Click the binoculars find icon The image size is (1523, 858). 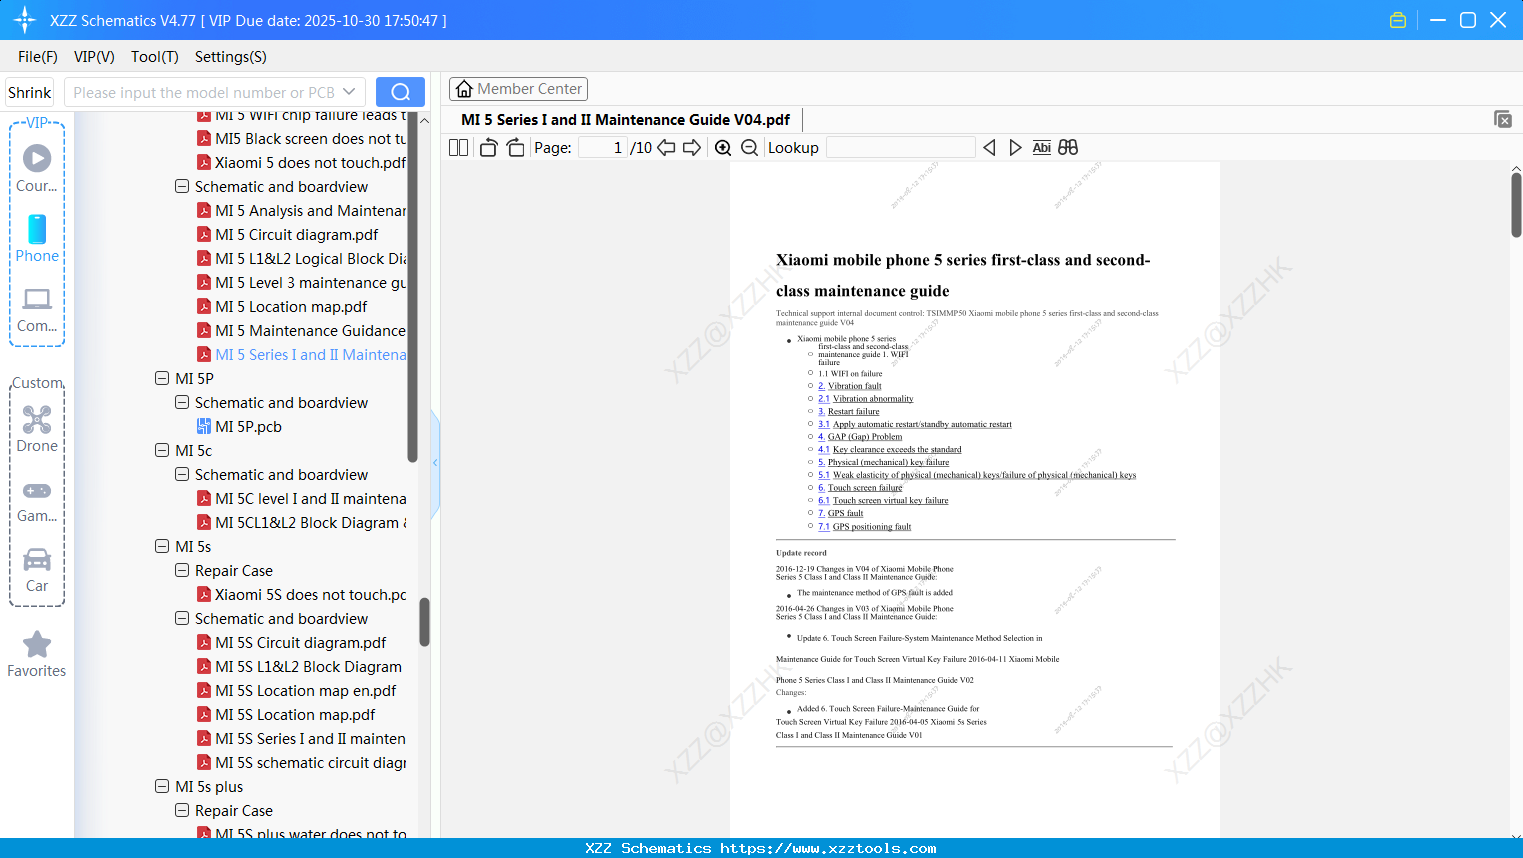click(x=1068, y=148)
